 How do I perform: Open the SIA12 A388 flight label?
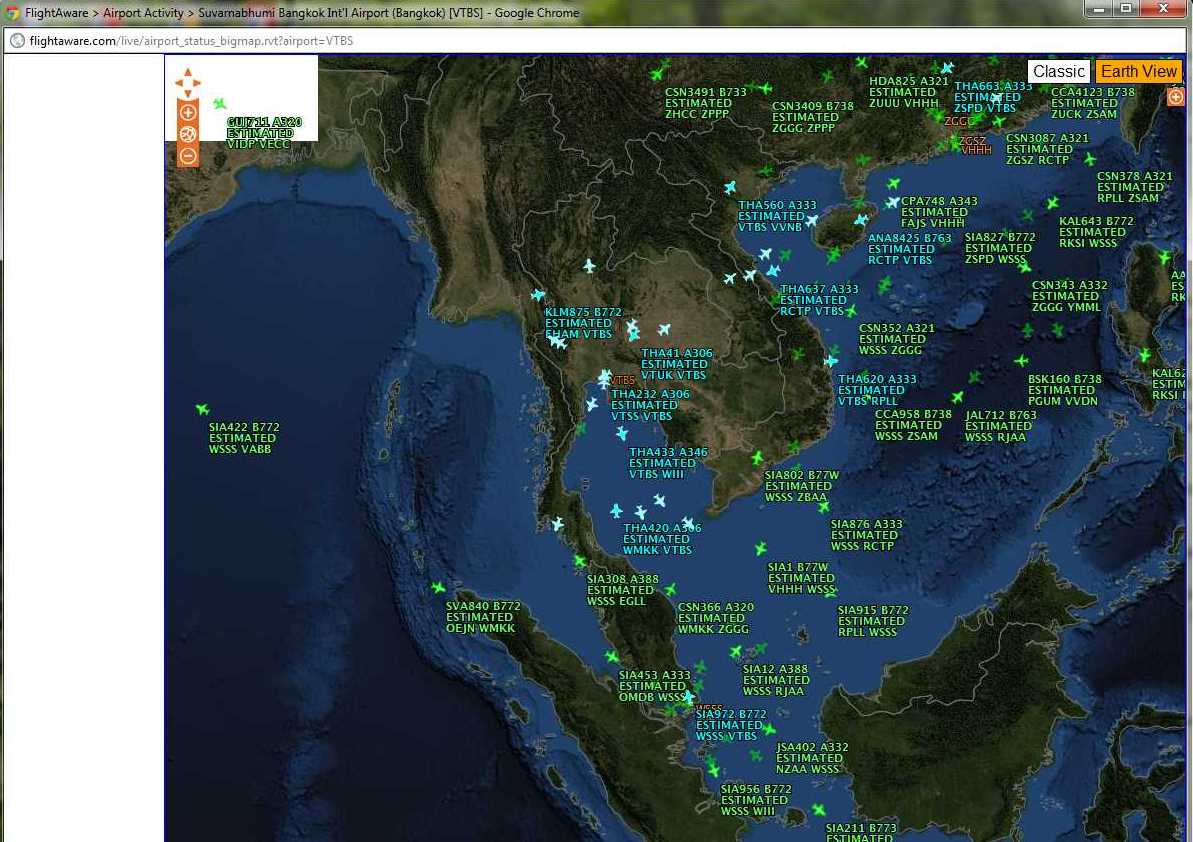[x=775, y=680]
